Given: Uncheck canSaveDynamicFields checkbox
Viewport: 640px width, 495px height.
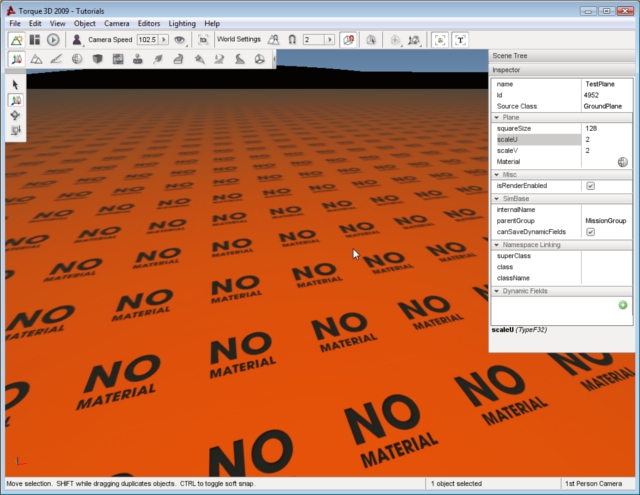Looking at the screenshot, I should click(590, 232).
